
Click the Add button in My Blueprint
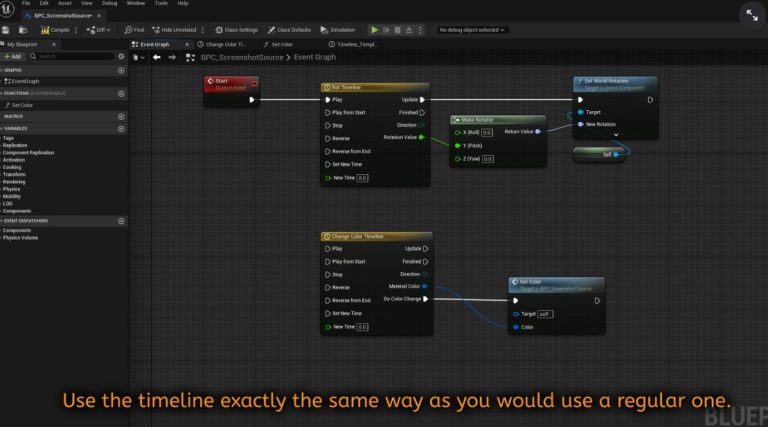point(13,57)
